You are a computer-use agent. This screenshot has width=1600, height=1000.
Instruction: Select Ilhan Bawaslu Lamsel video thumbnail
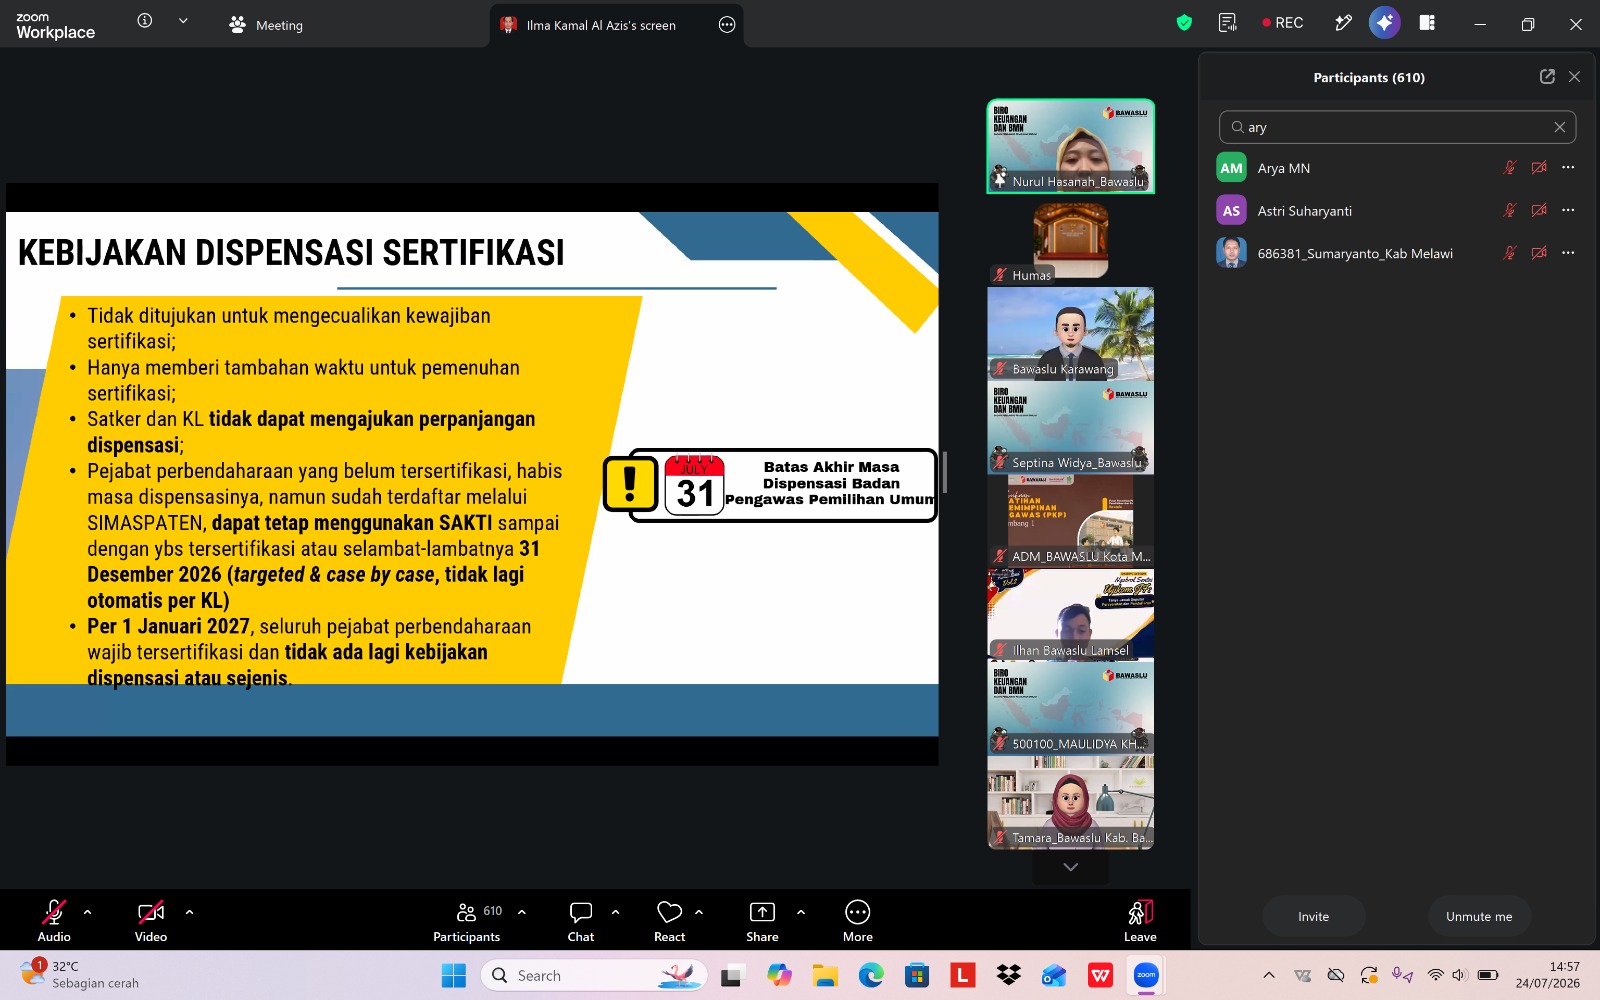(x=1071, y=615)
